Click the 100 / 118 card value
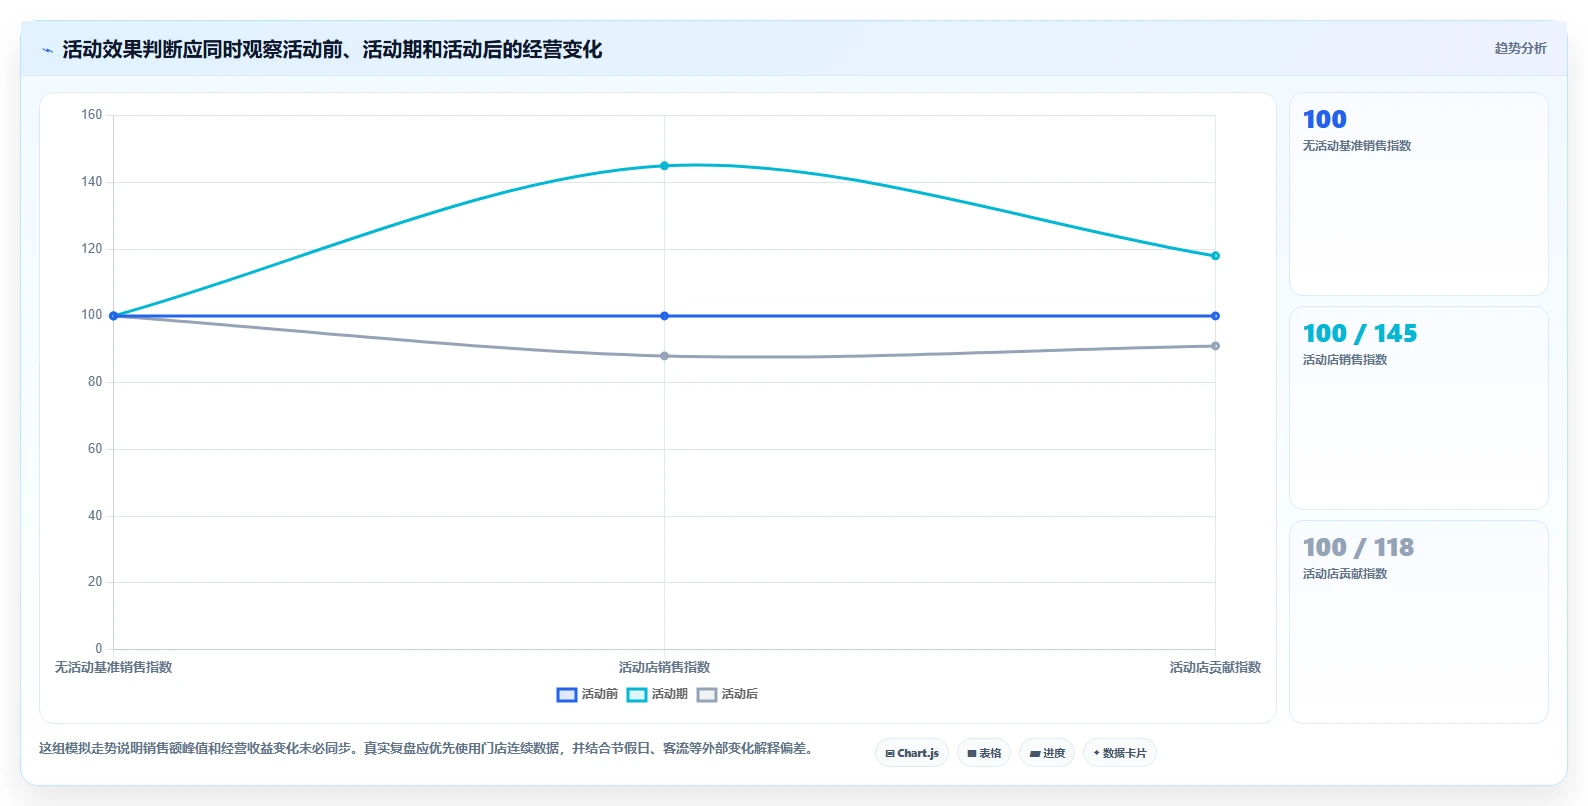The height and width of the screenshot is (806, 1588). tap(1358, 548)
